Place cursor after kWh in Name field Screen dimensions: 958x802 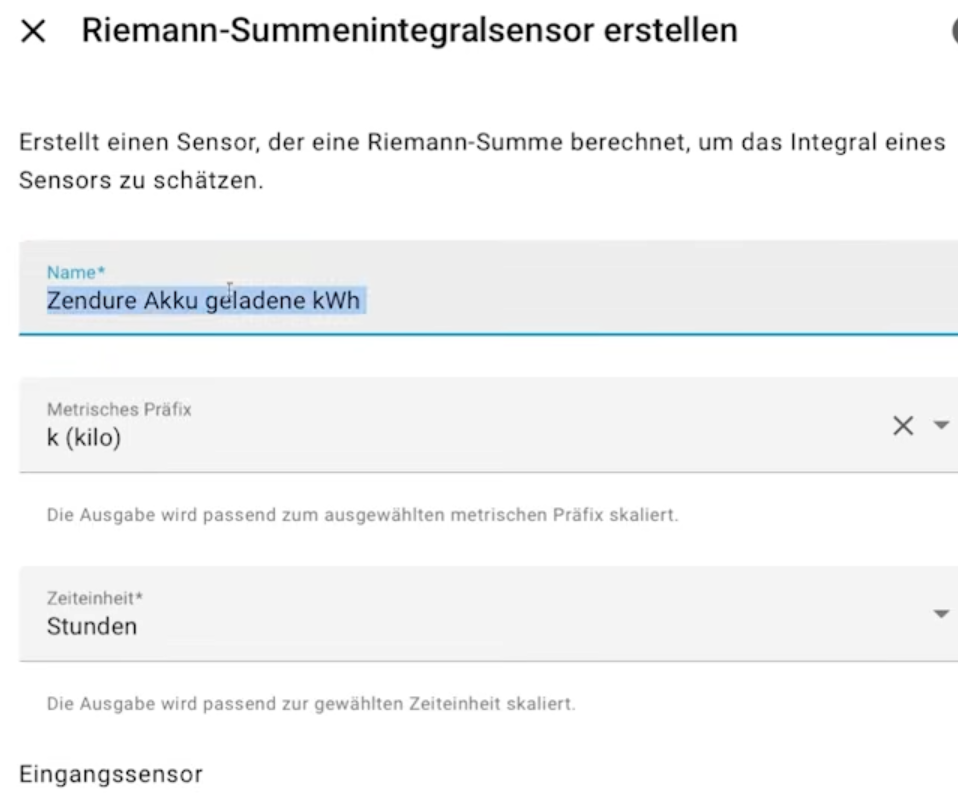pyautogui.click(x=362, y=301)
